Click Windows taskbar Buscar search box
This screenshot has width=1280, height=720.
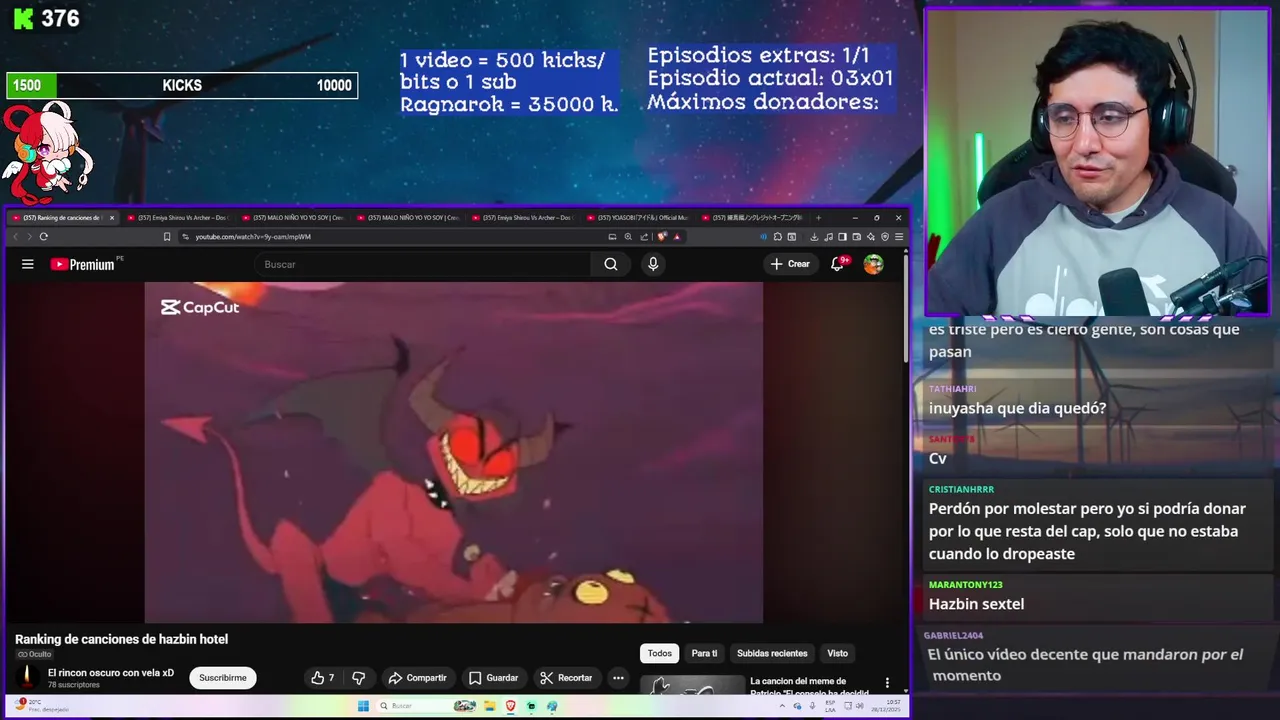tap(425, 706)
